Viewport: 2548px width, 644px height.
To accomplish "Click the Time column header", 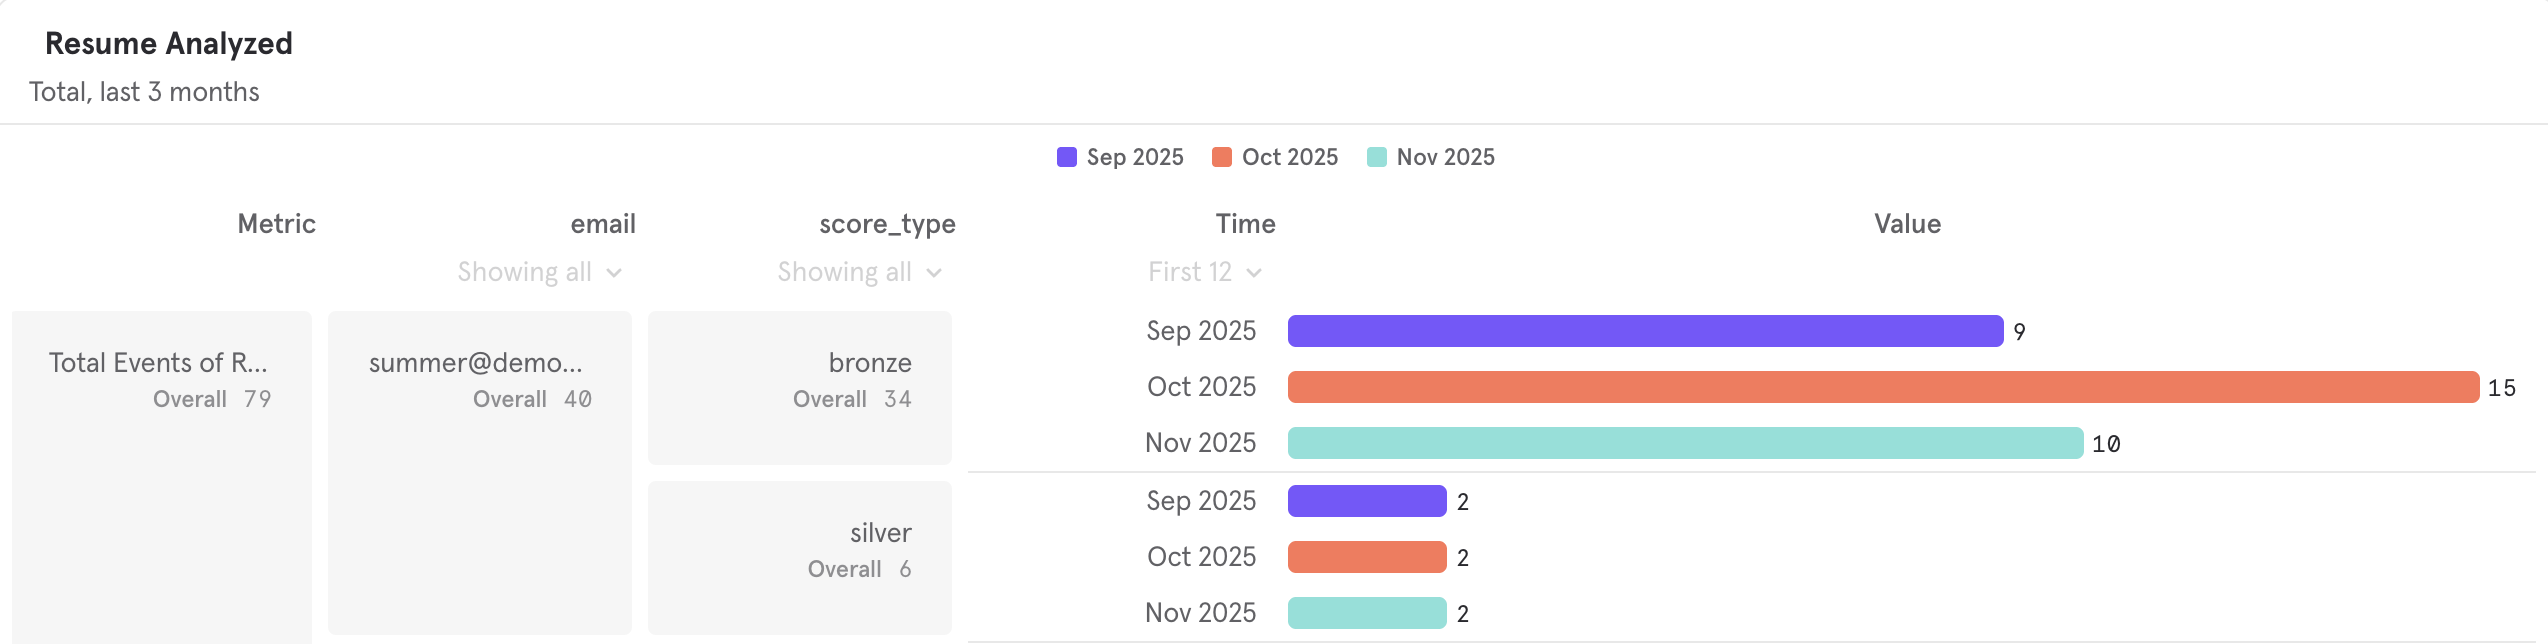I will 1245,223.
